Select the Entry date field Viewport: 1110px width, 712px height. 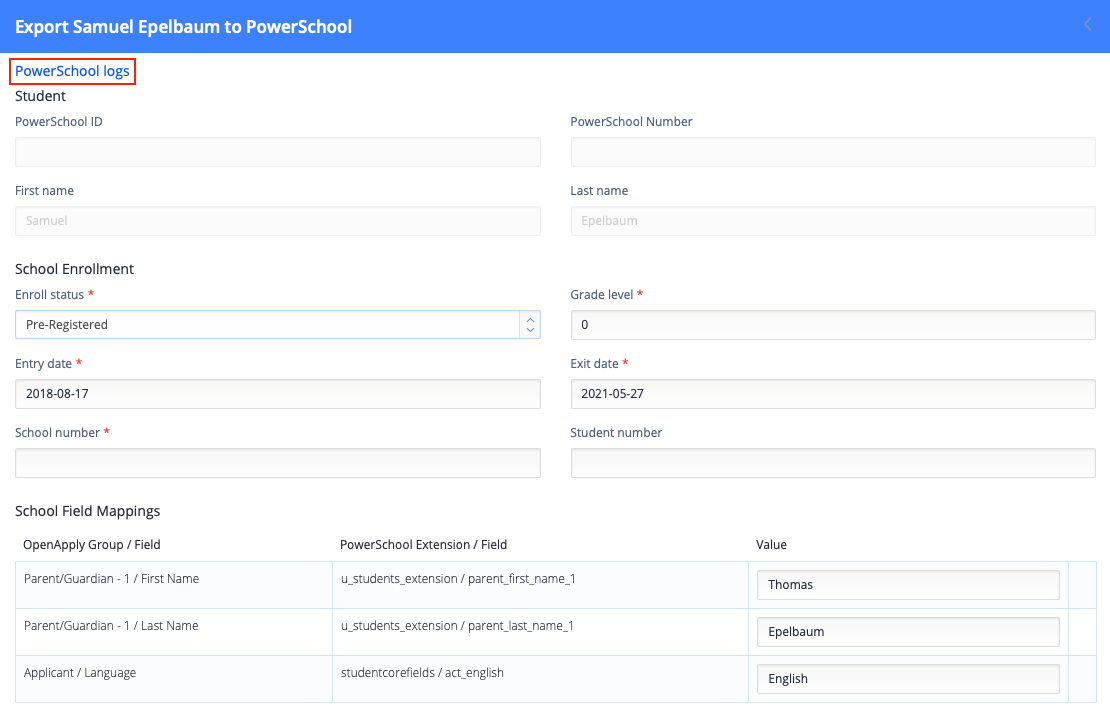[278, 394]
